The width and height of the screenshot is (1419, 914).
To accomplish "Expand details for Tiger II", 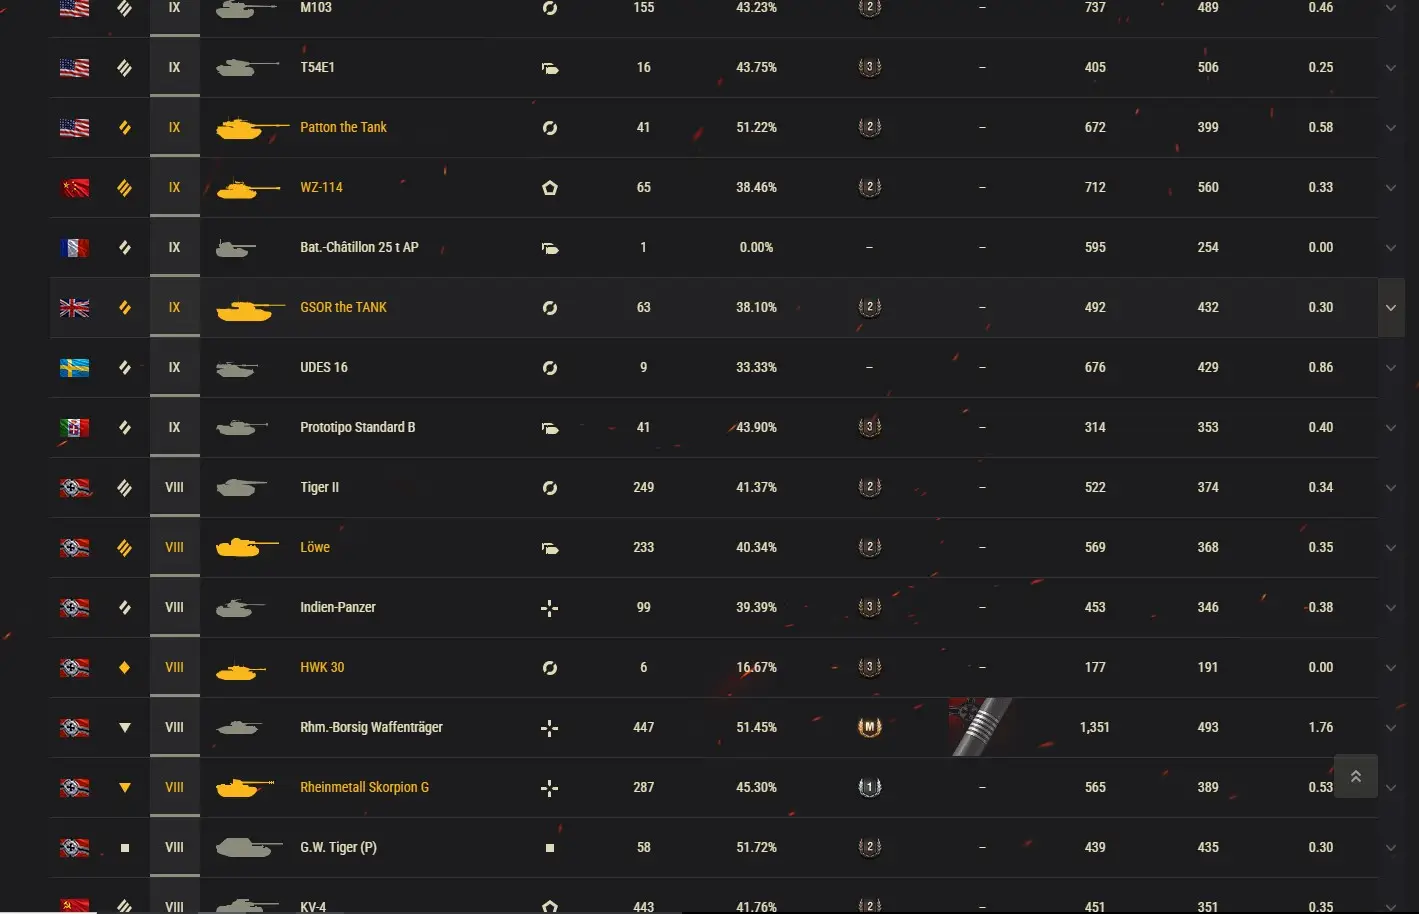I will 1390,487.
